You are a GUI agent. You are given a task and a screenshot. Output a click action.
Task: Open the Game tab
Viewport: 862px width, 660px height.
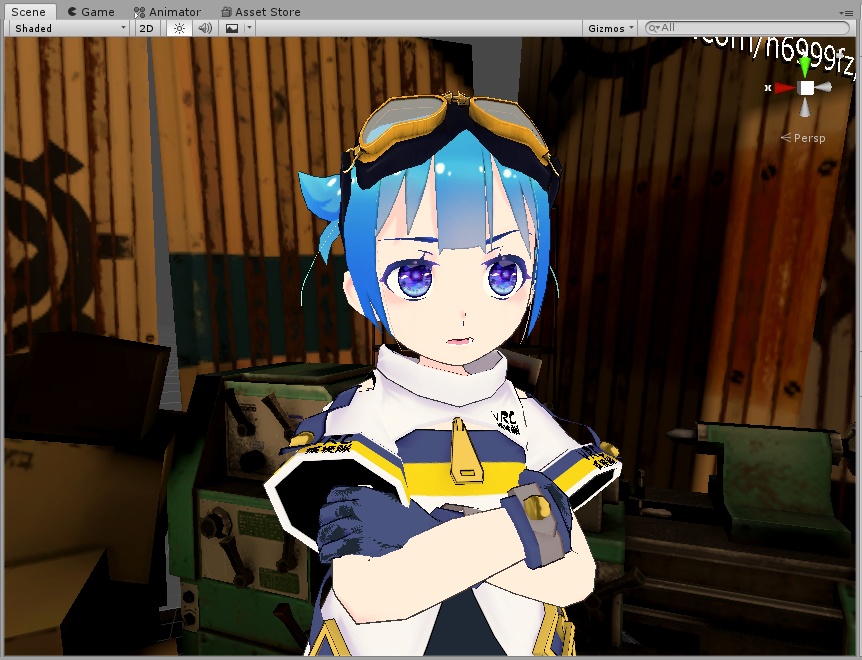(91, 12)
